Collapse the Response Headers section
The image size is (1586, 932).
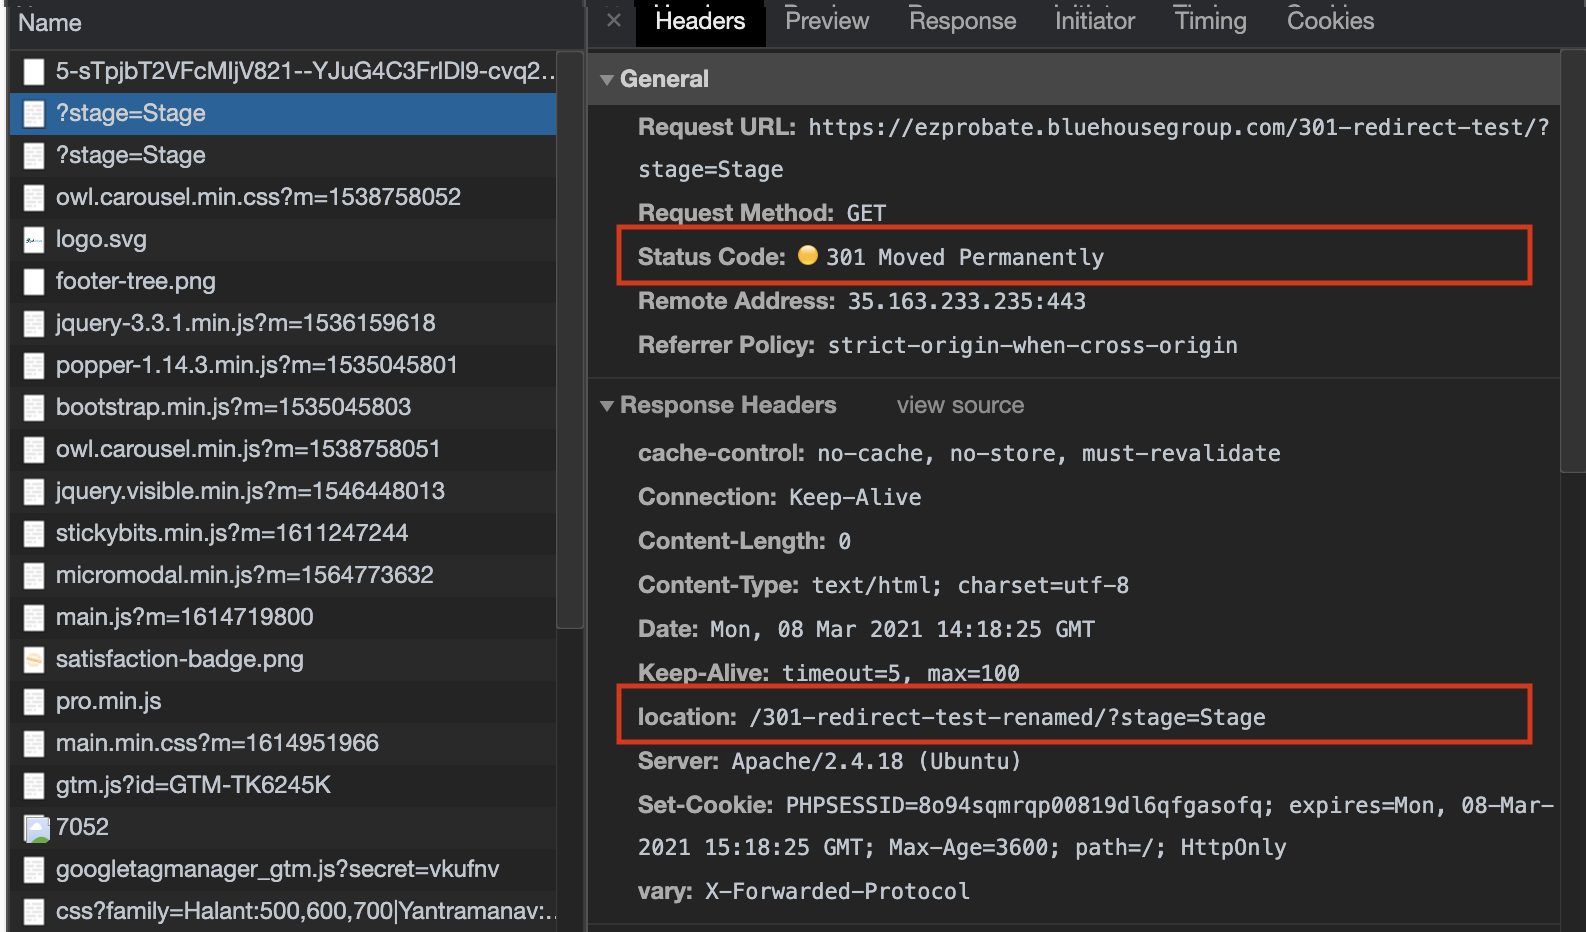point(607,405)
